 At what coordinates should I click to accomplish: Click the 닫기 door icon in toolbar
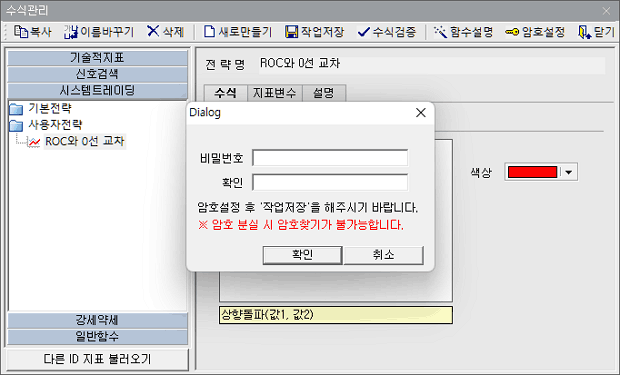point(584,32)
